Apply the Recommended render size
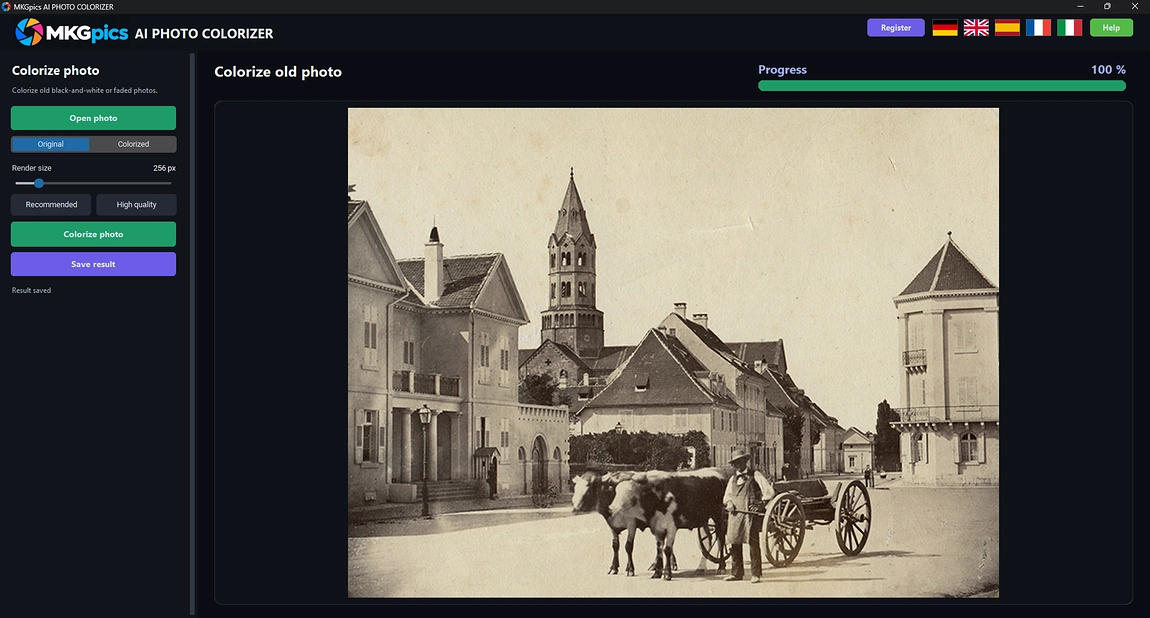The height and width of the screenshot is (618, 1150). [x=51, y=205]
